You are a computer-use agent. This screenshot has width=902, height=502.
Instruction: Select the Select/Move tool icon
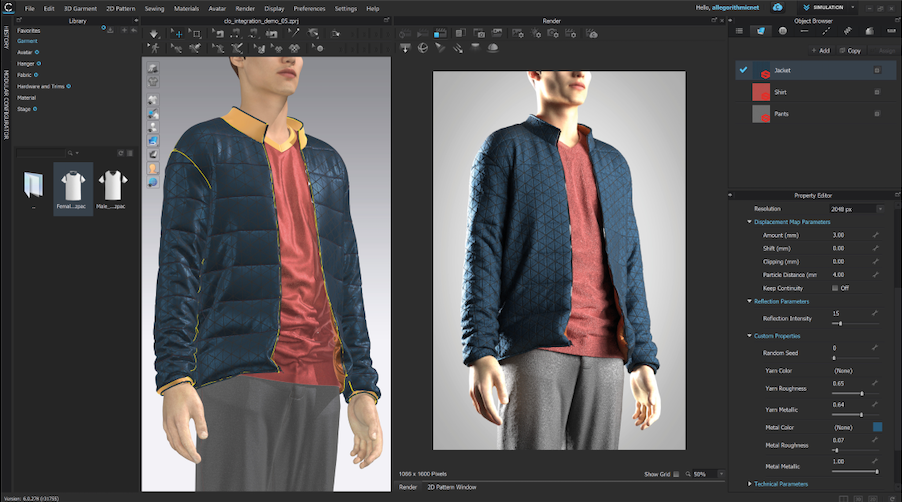[178, 34]
